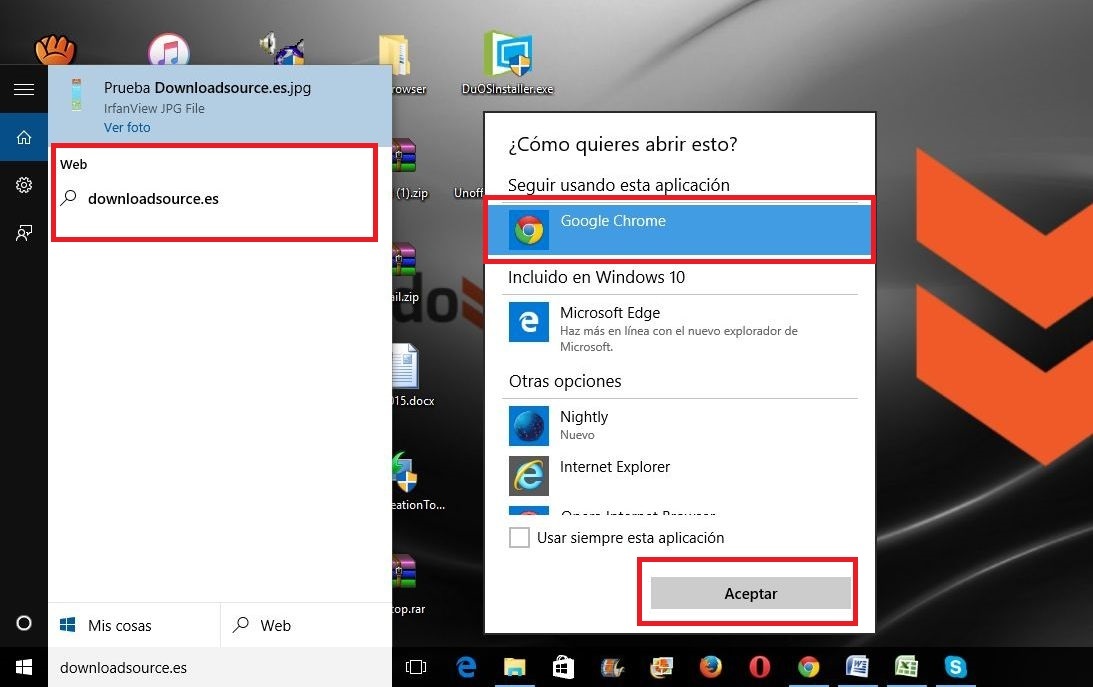Screen dimensions: 1093x687
Task: Select the eationTo... desktop installer icon
Action: coord(417,481)
